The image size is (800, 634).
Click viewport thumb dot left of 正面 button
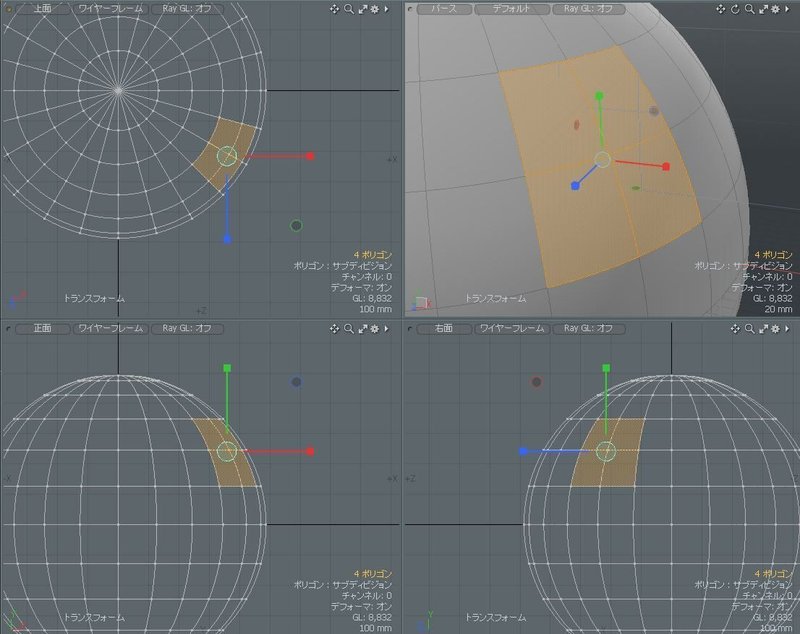click(x=8, y=329)
